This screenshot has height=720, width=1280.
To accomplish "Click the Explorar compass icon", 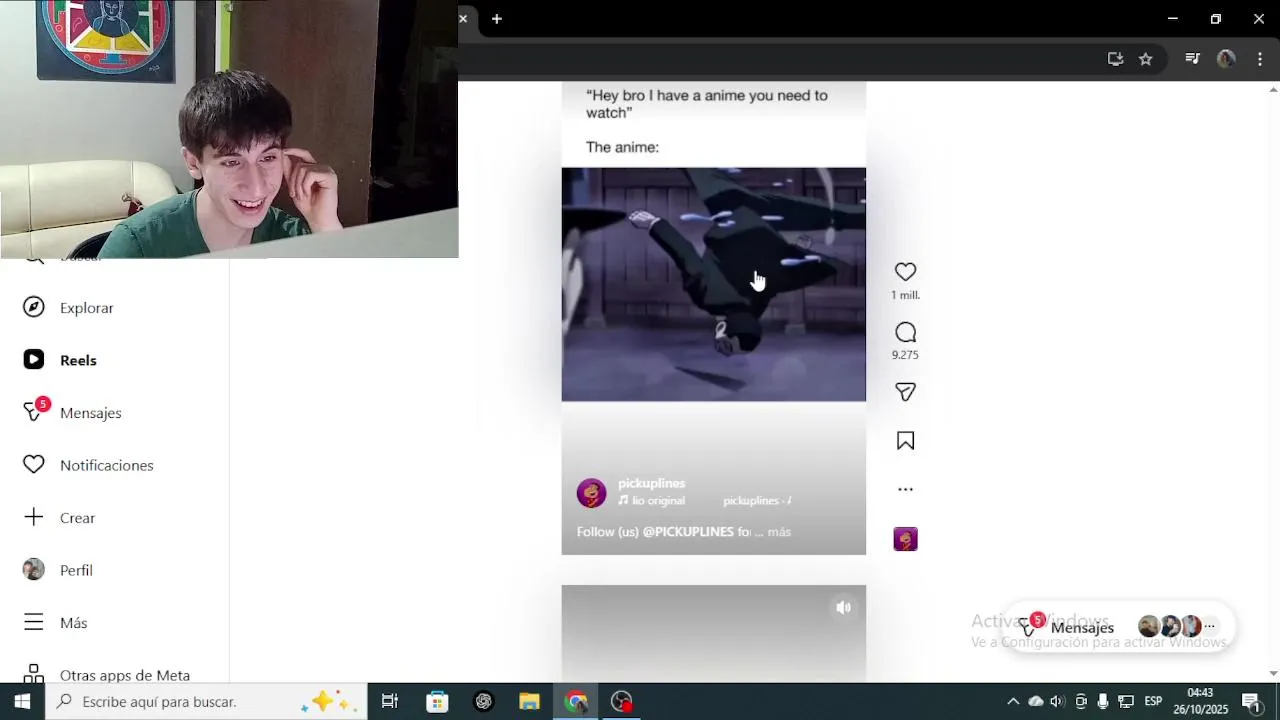I will click(34, 307).
